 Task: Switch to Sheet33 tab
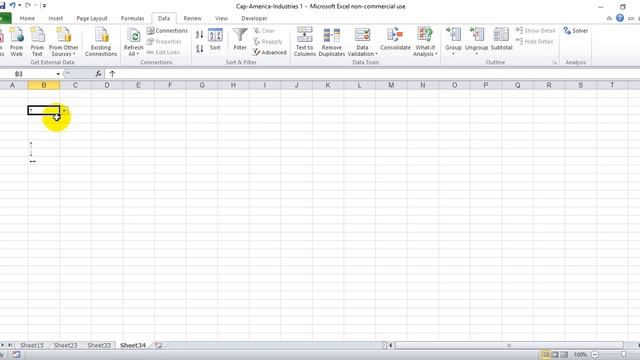pos(99,345)
